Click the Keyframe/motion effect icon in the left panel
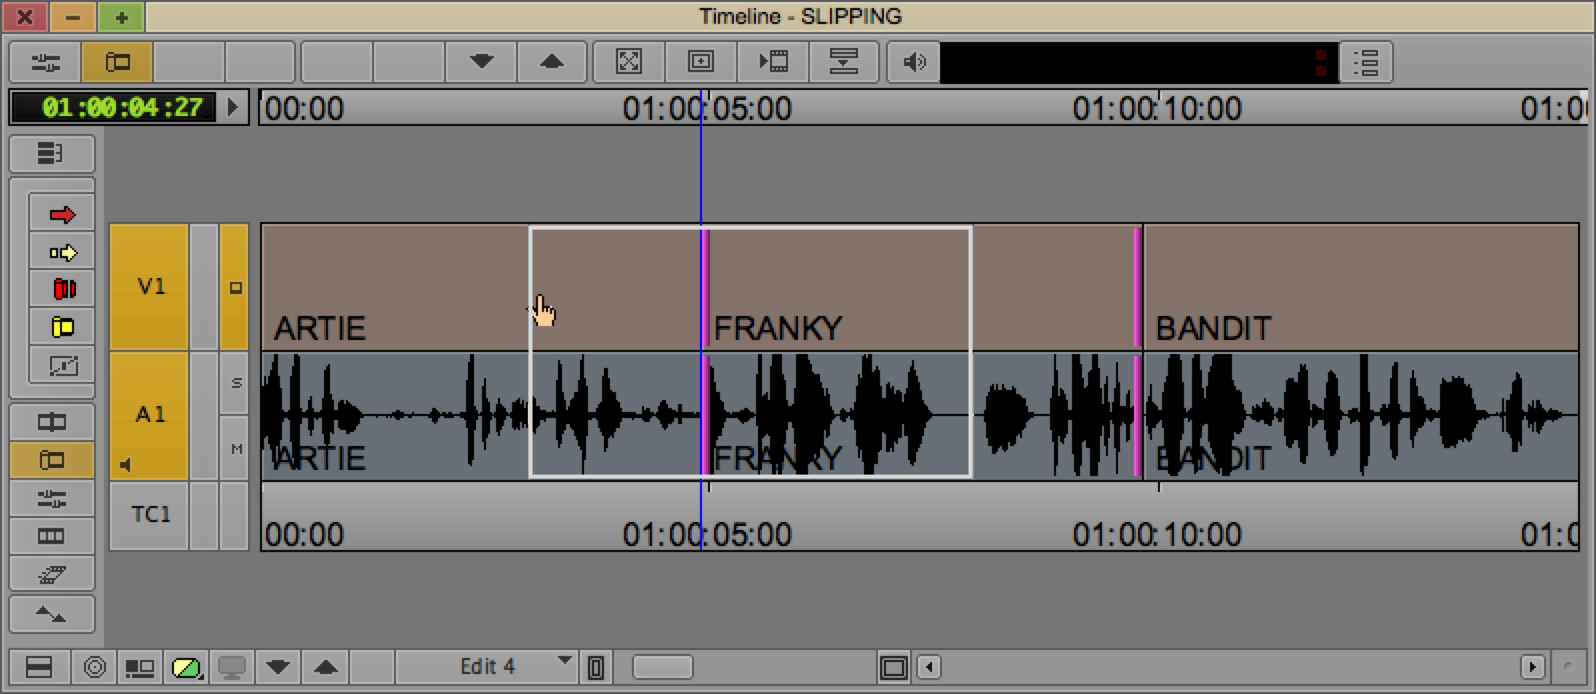This screenshot has width=1596, height=694. (51, 574)
